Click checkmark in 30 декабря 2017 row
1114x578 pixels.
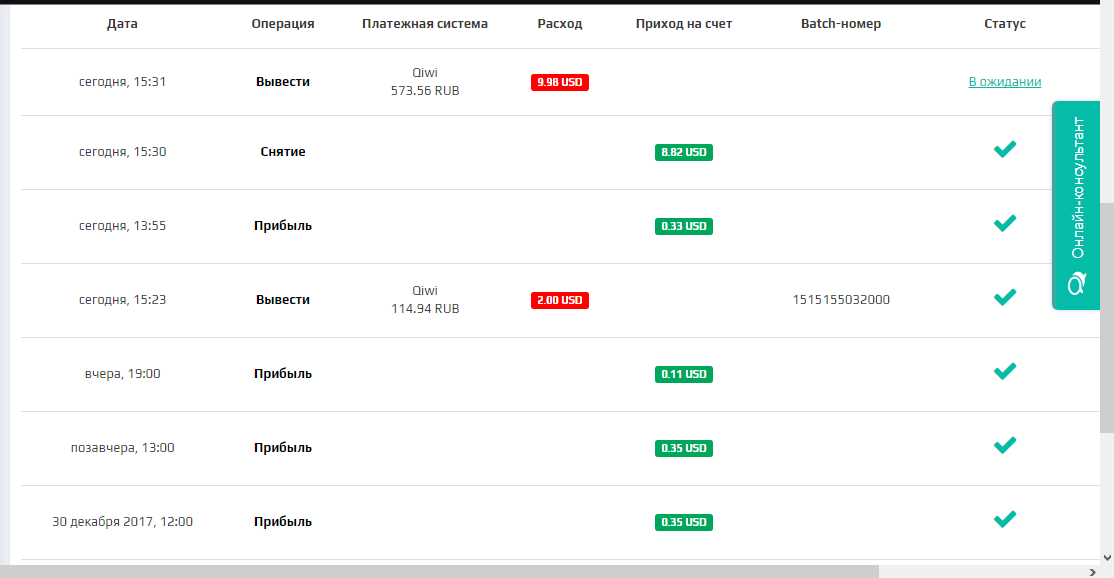[x=1005, y=519]
